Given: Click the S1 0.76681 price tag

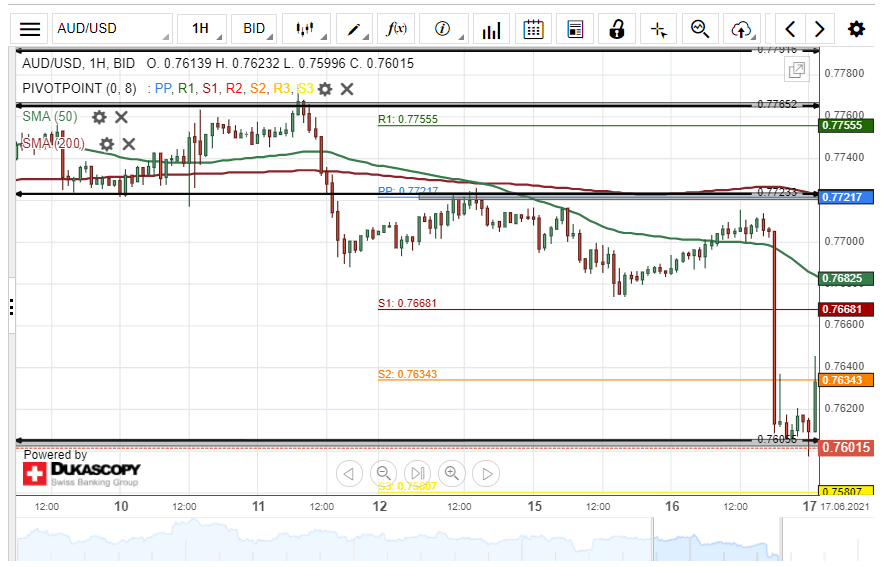Looking at the screenshot, I should click(x=846, y=309).
